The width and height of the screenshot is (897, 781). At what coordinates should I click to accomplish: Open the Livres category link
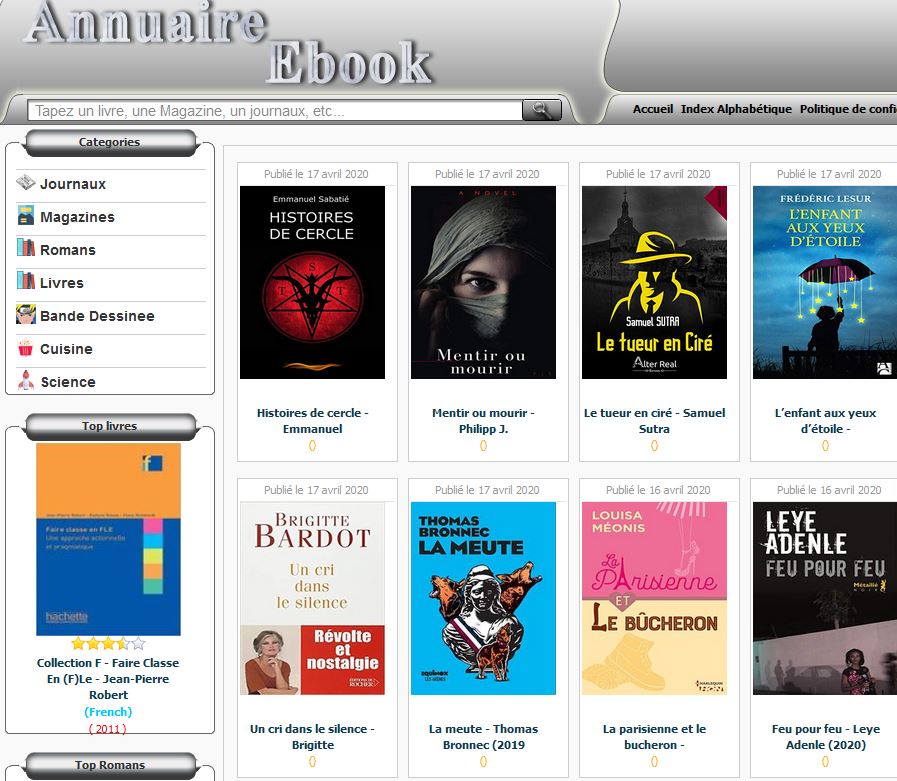tap(62, 283)
